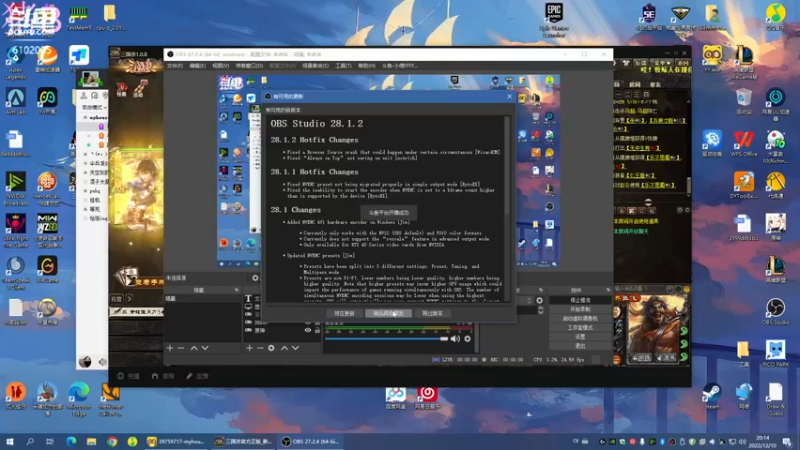Switch to OBS 27.2.4 taskbar button
Viewport: 800px width, 450px height.
click(x=311, y=441)
